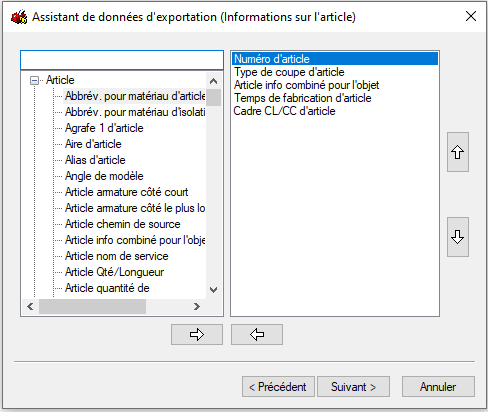Screen dimensions: 488x412
Task: Add selected field with right arrow button
Action: (197, 334)
